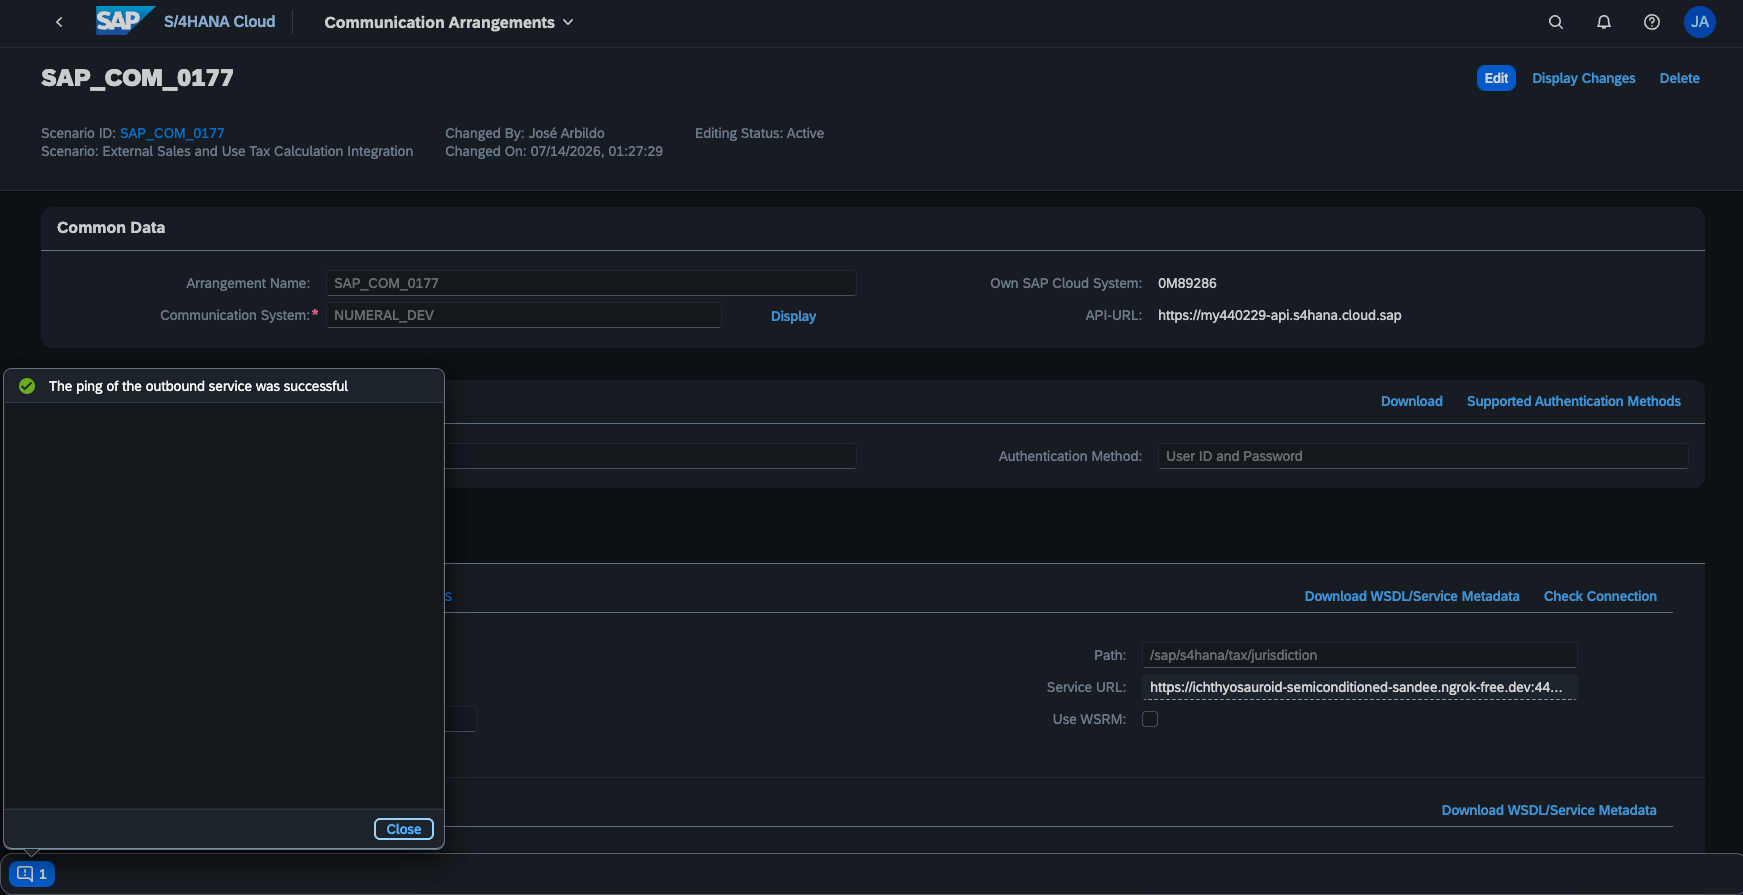Open Supported Authentication Methods
The image size is (1743, 895).
pyautogui.click(x=1574, y=401)
